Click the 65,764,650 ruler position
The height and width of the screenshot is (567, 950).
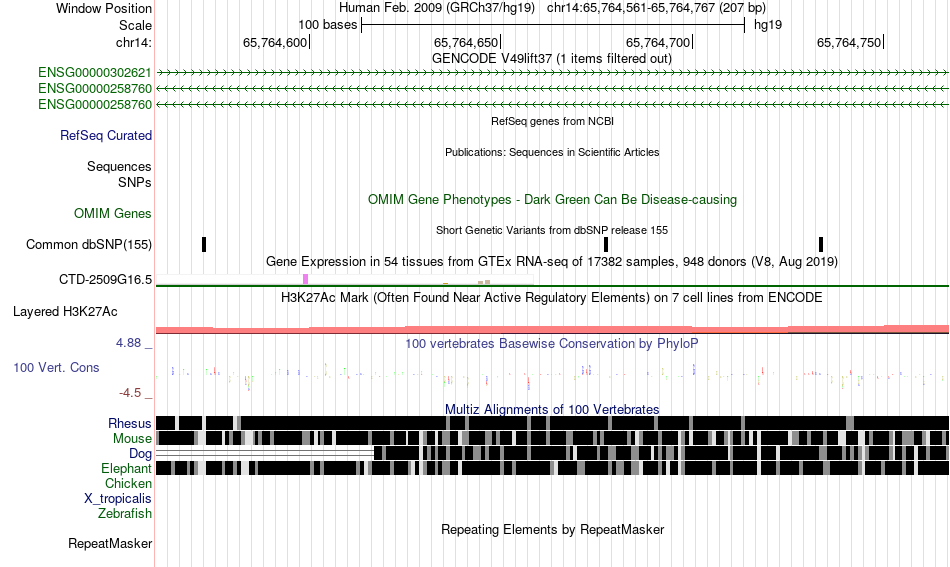pyautogui.click(x=466, y=42)
